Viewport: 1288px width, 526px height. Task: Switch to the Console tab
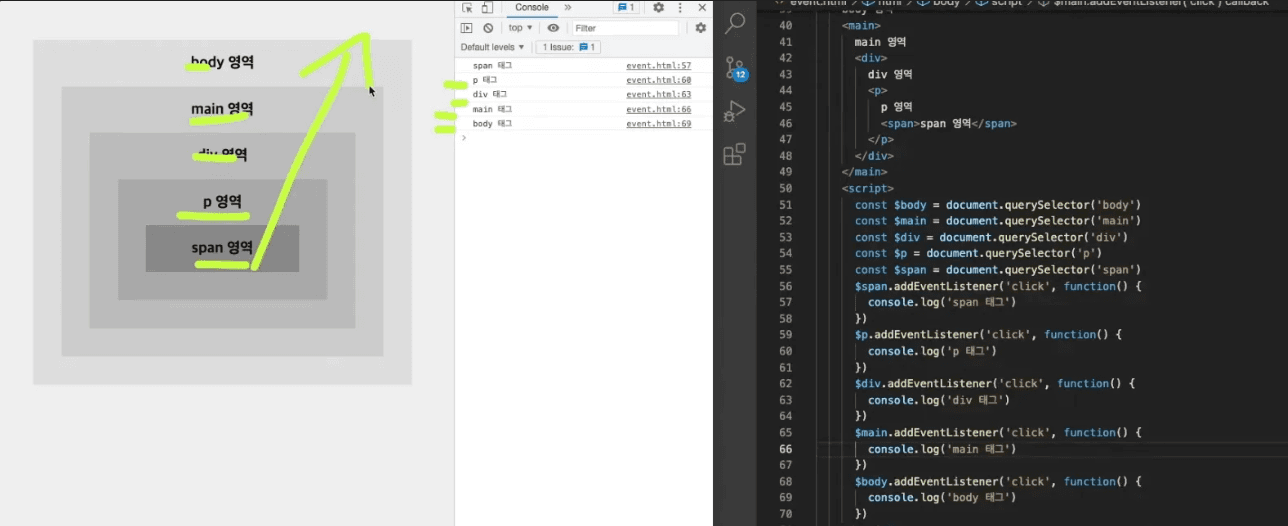(x=531, y=8)
